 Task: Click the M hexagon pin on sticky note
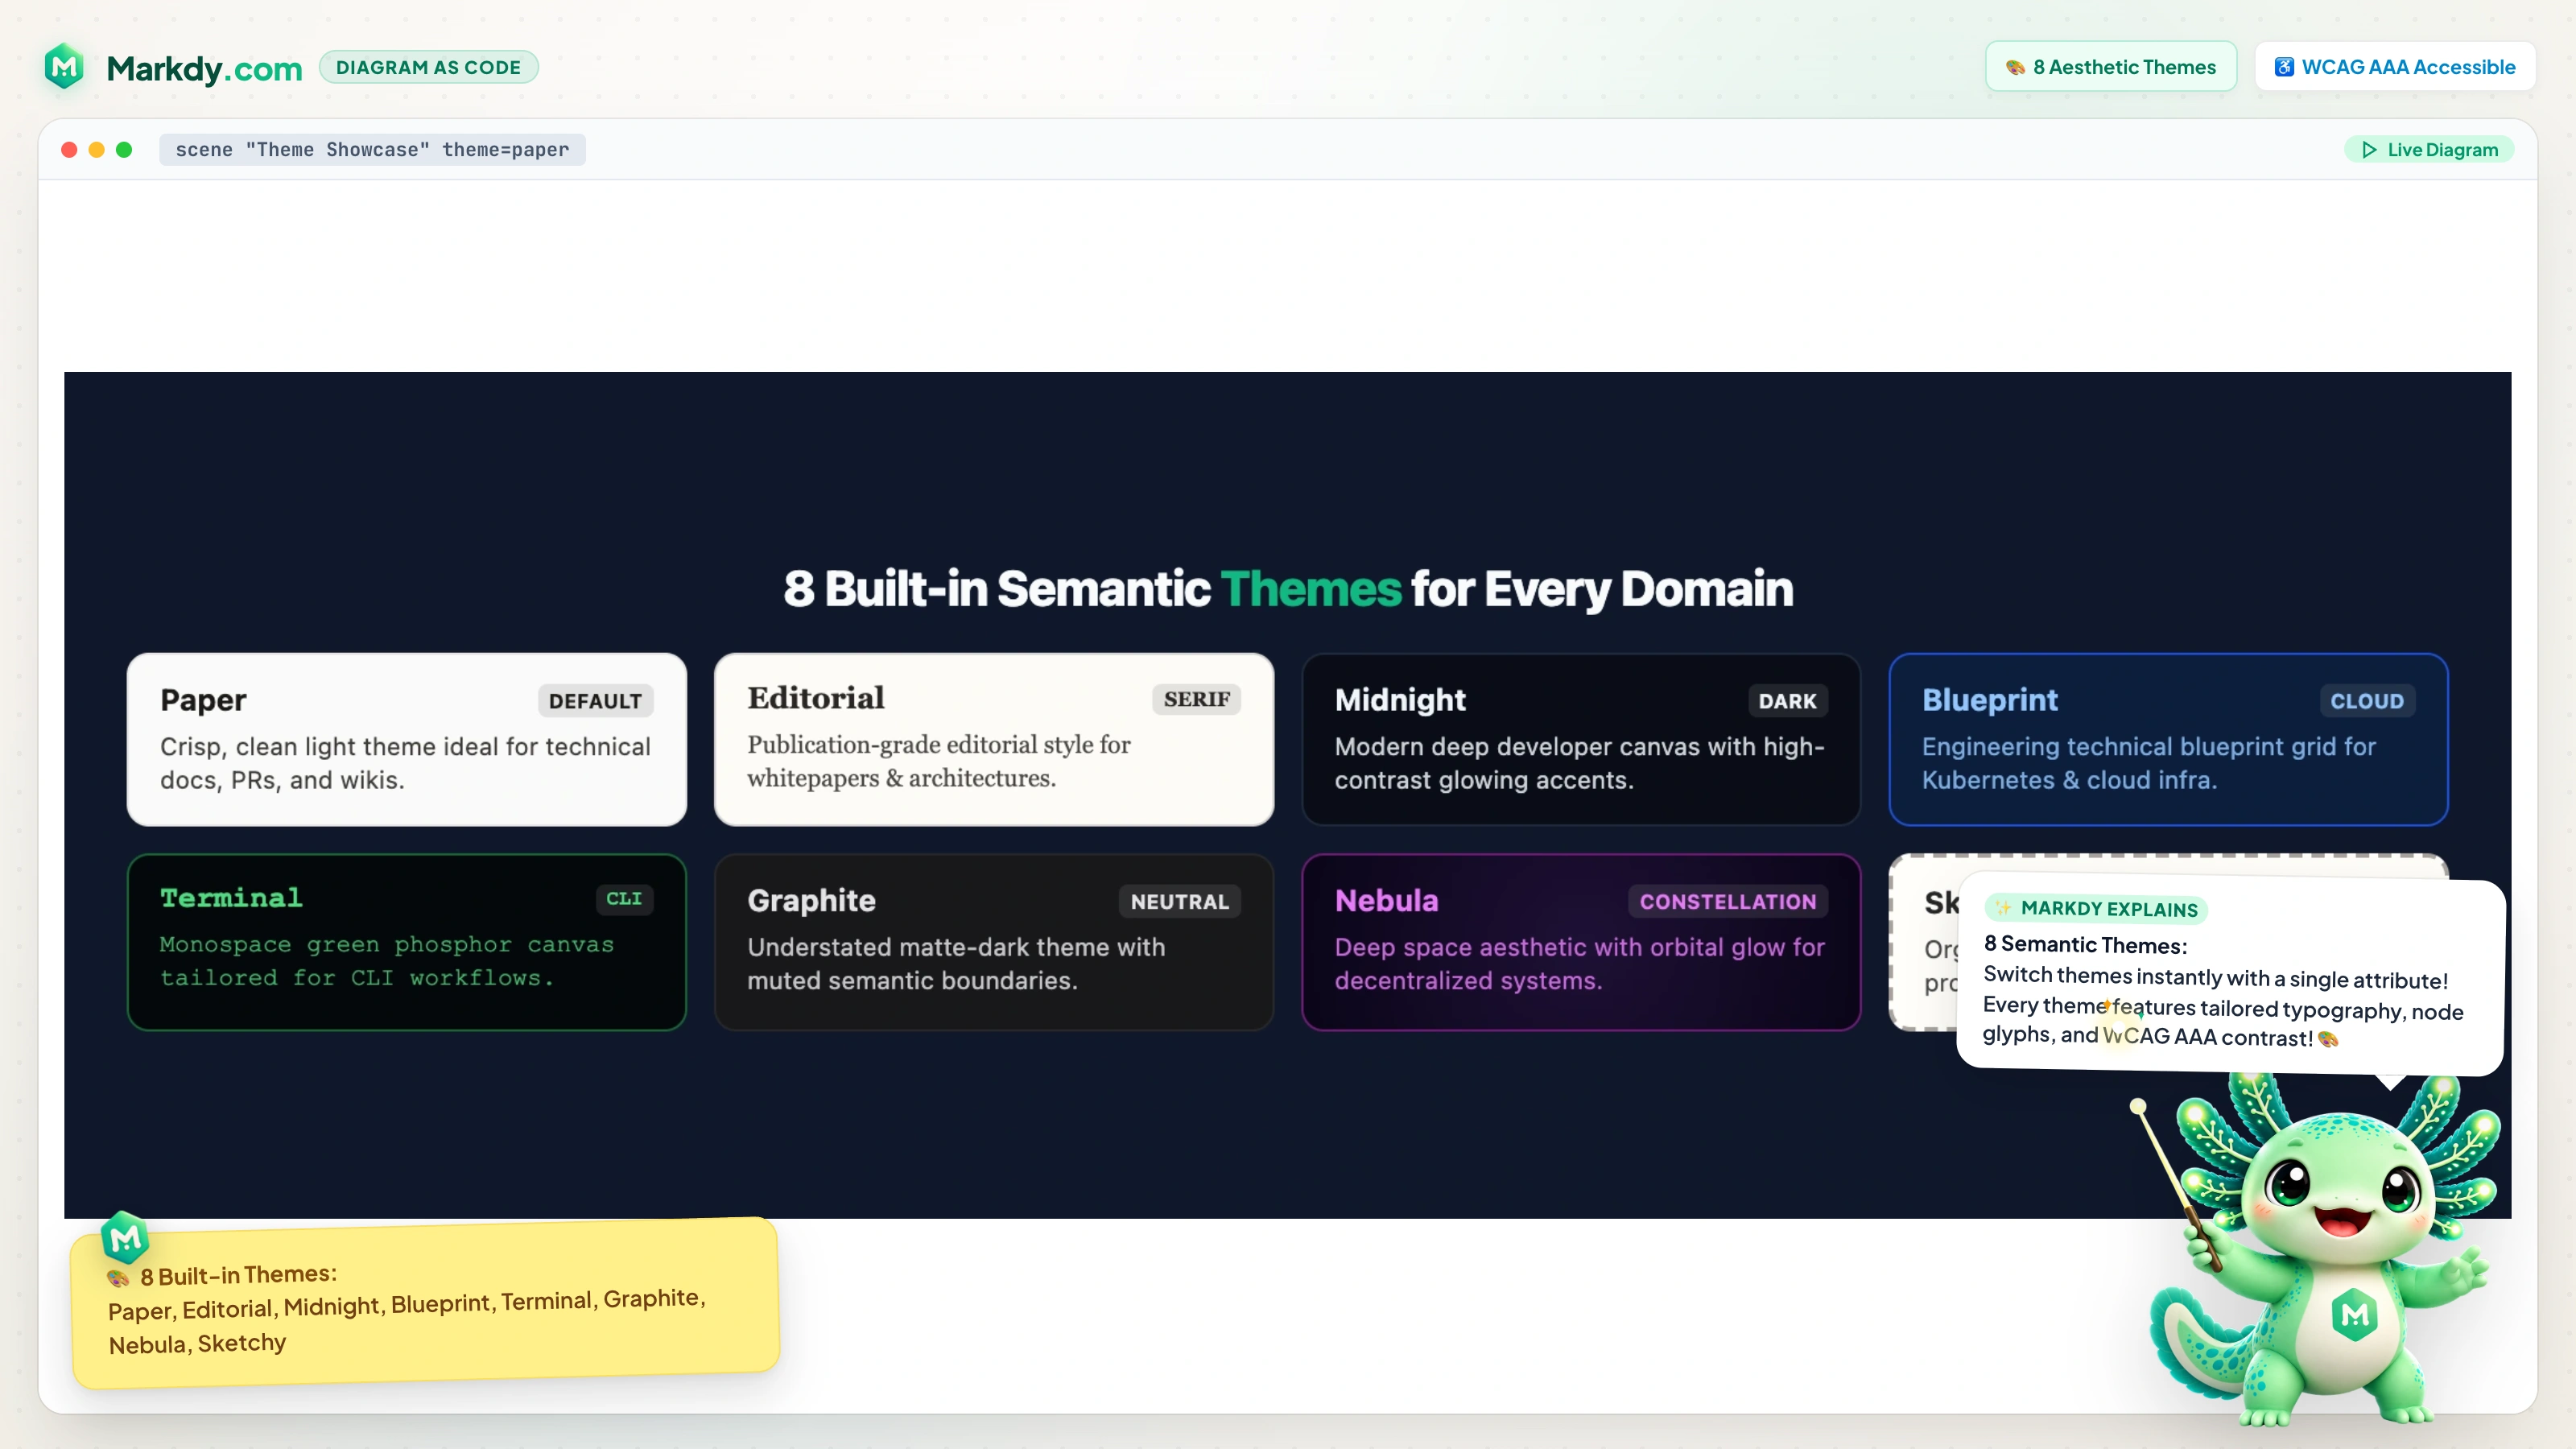coord(125,1239)
